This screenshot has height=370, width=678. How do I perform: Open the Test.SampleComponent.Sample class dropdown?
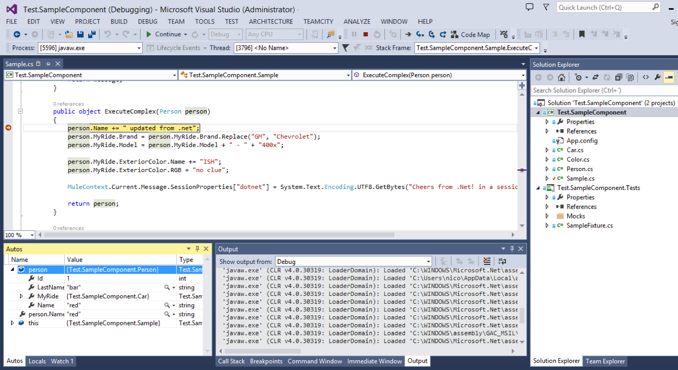[265, 75]
